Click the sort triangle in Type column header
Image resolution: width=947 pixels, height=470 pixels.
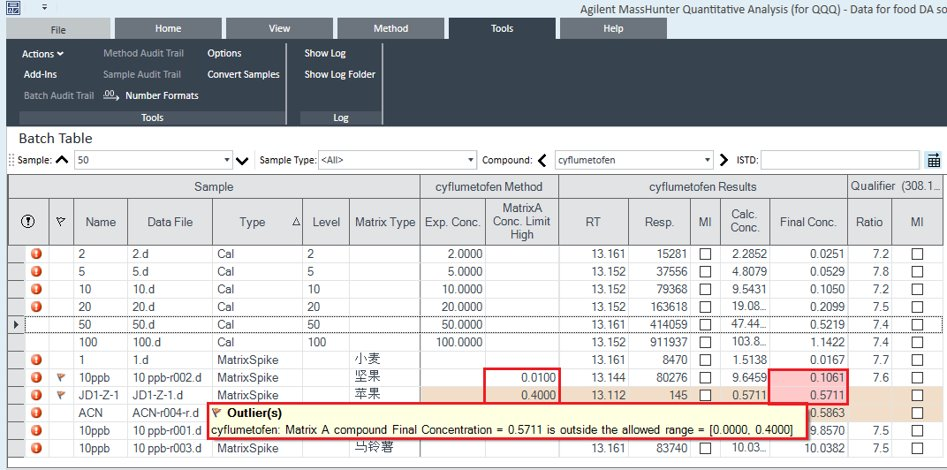click(x=296, y=222)
